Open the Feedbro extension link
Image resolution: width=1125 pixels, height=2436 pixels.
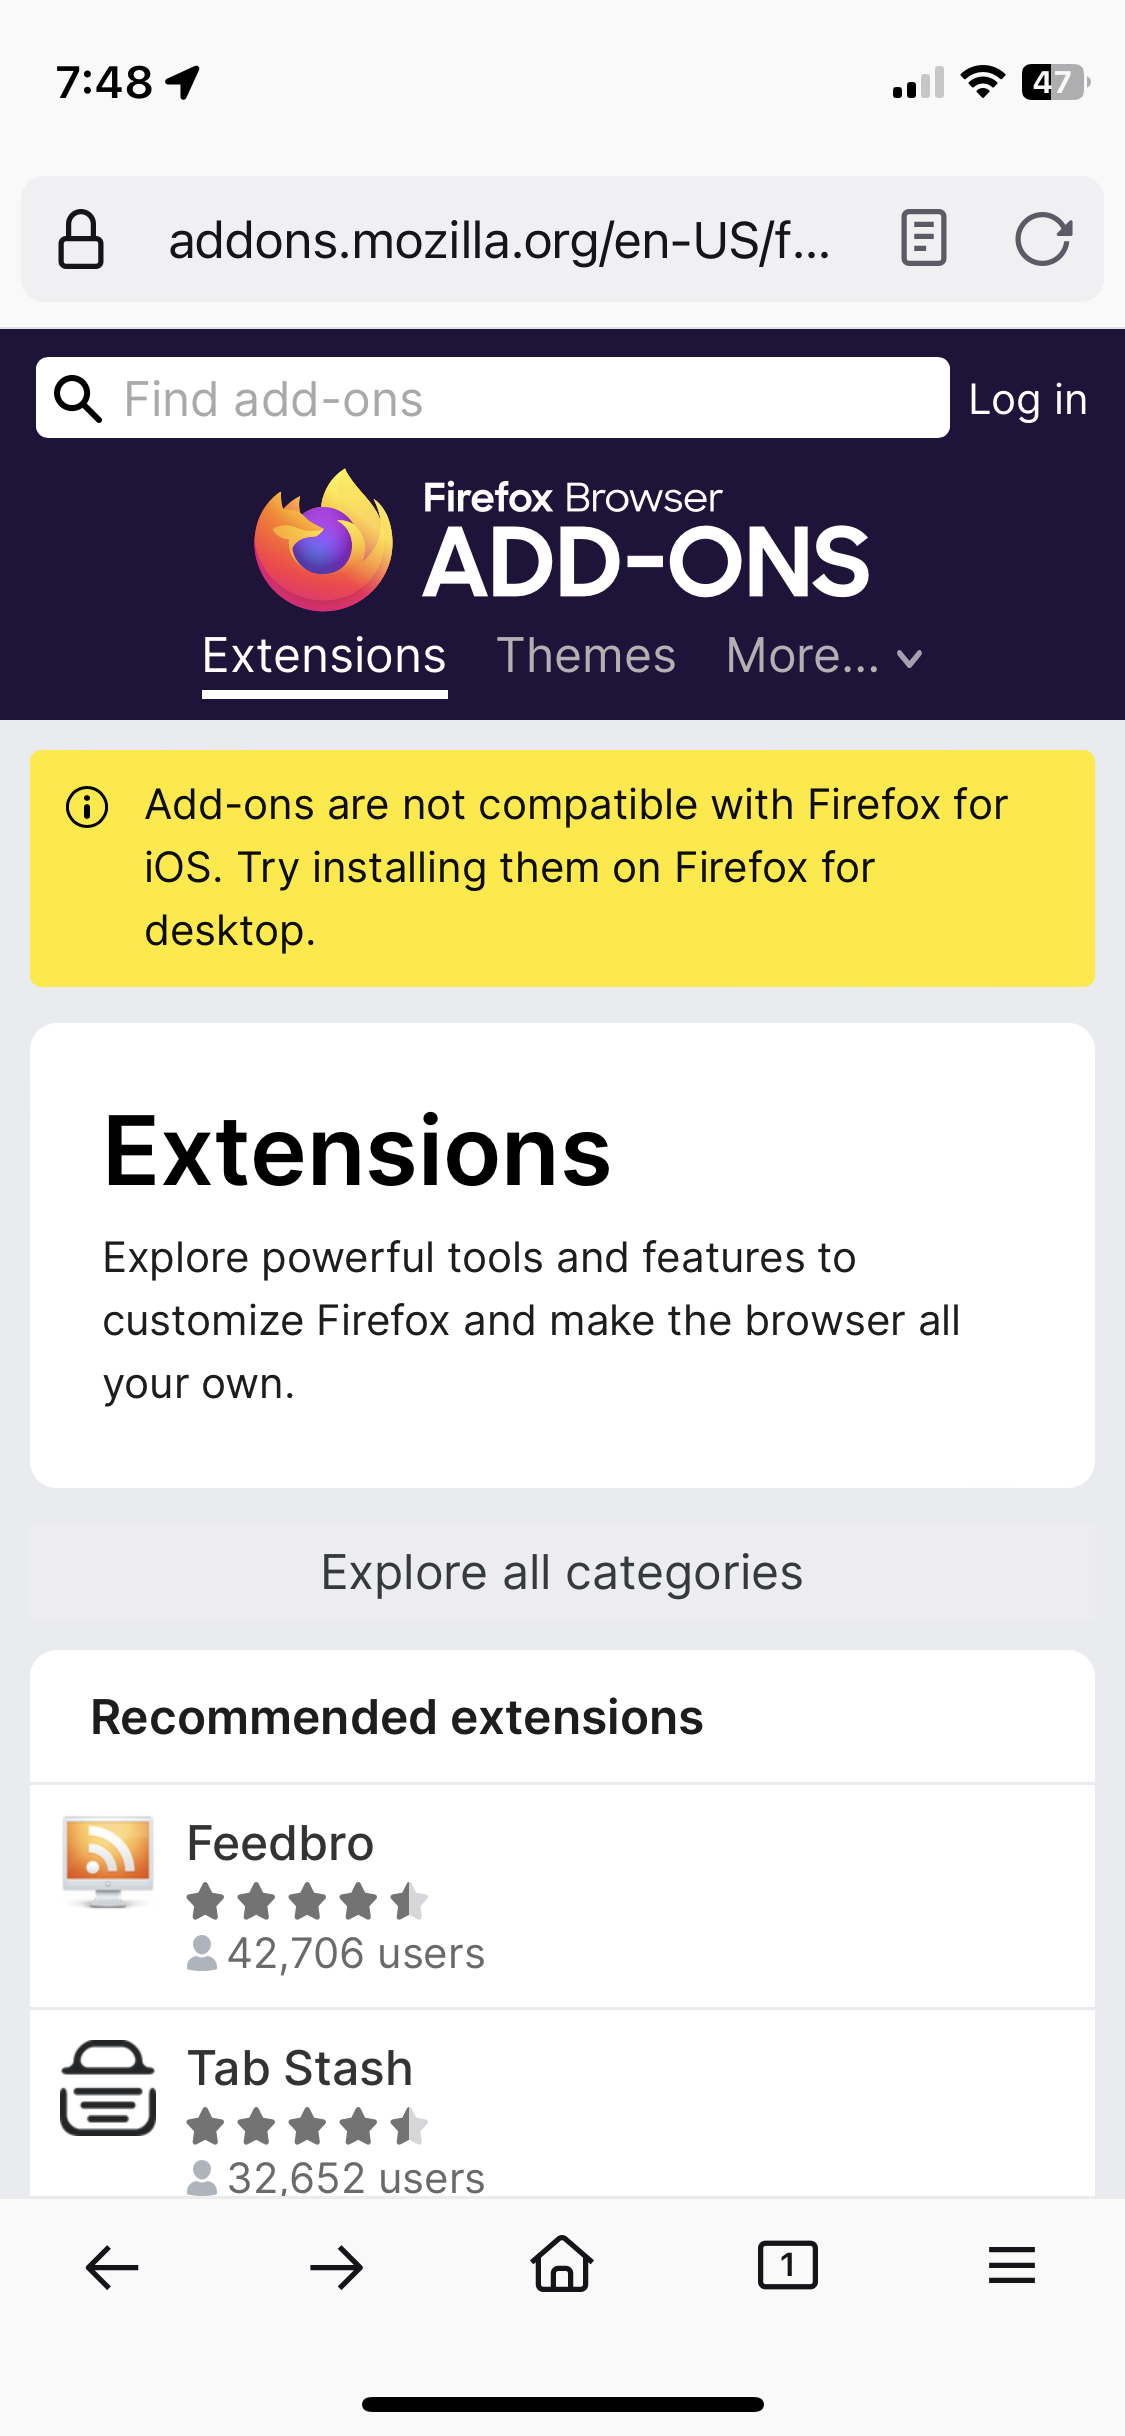[x=280, y=1843]
